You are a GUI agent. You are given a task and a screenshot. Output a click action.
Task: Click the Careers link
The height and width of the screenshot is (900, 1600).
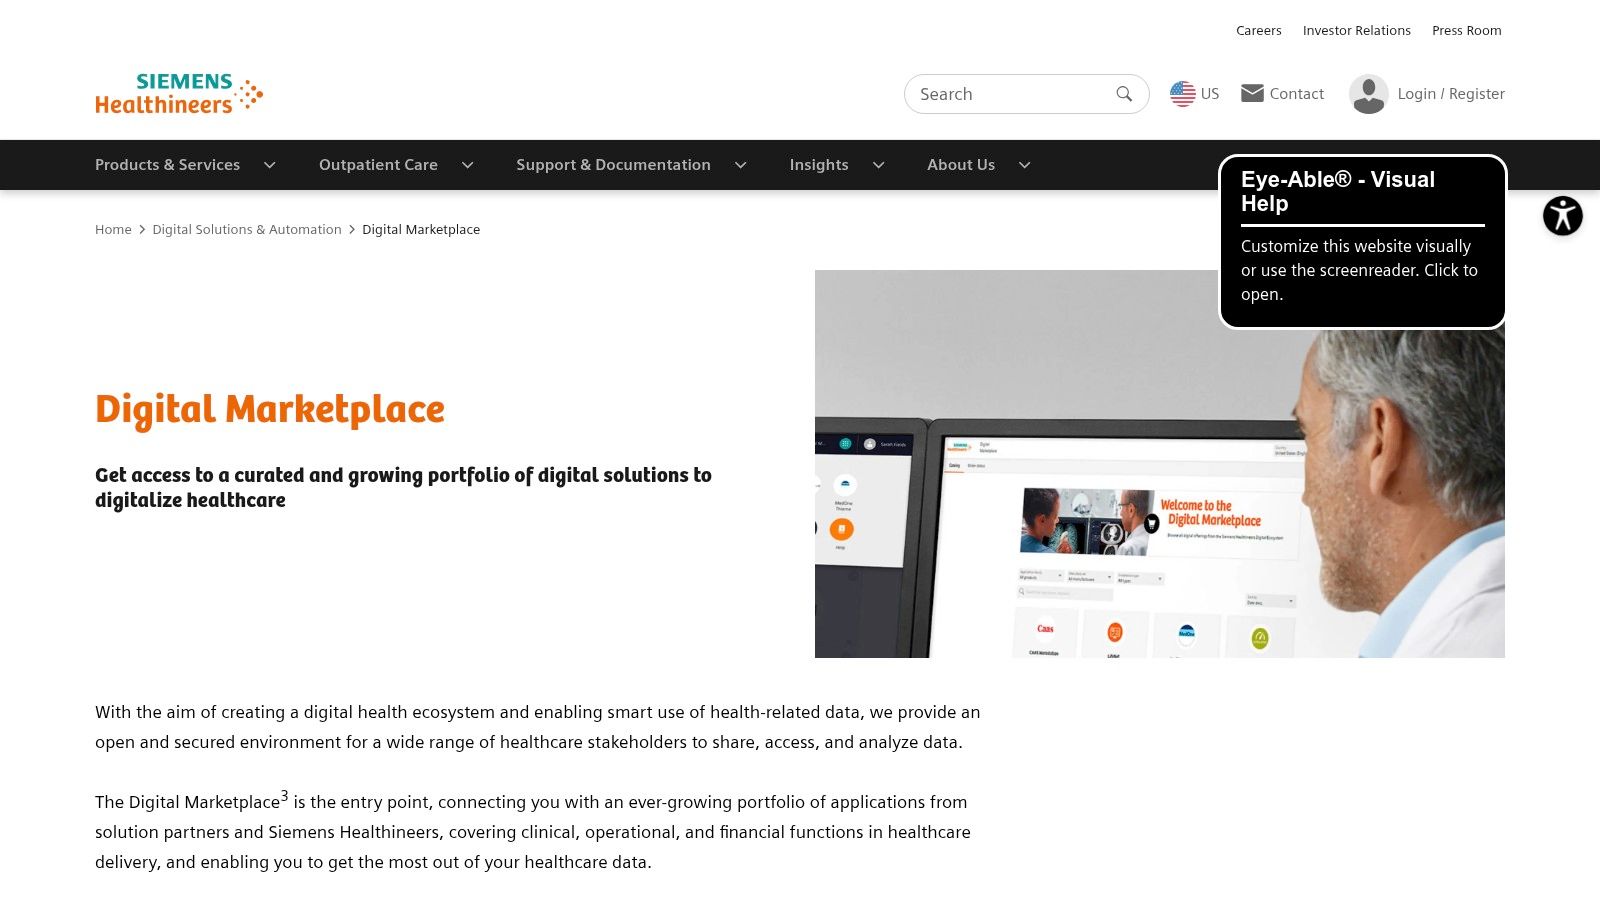click(1258, 30)
